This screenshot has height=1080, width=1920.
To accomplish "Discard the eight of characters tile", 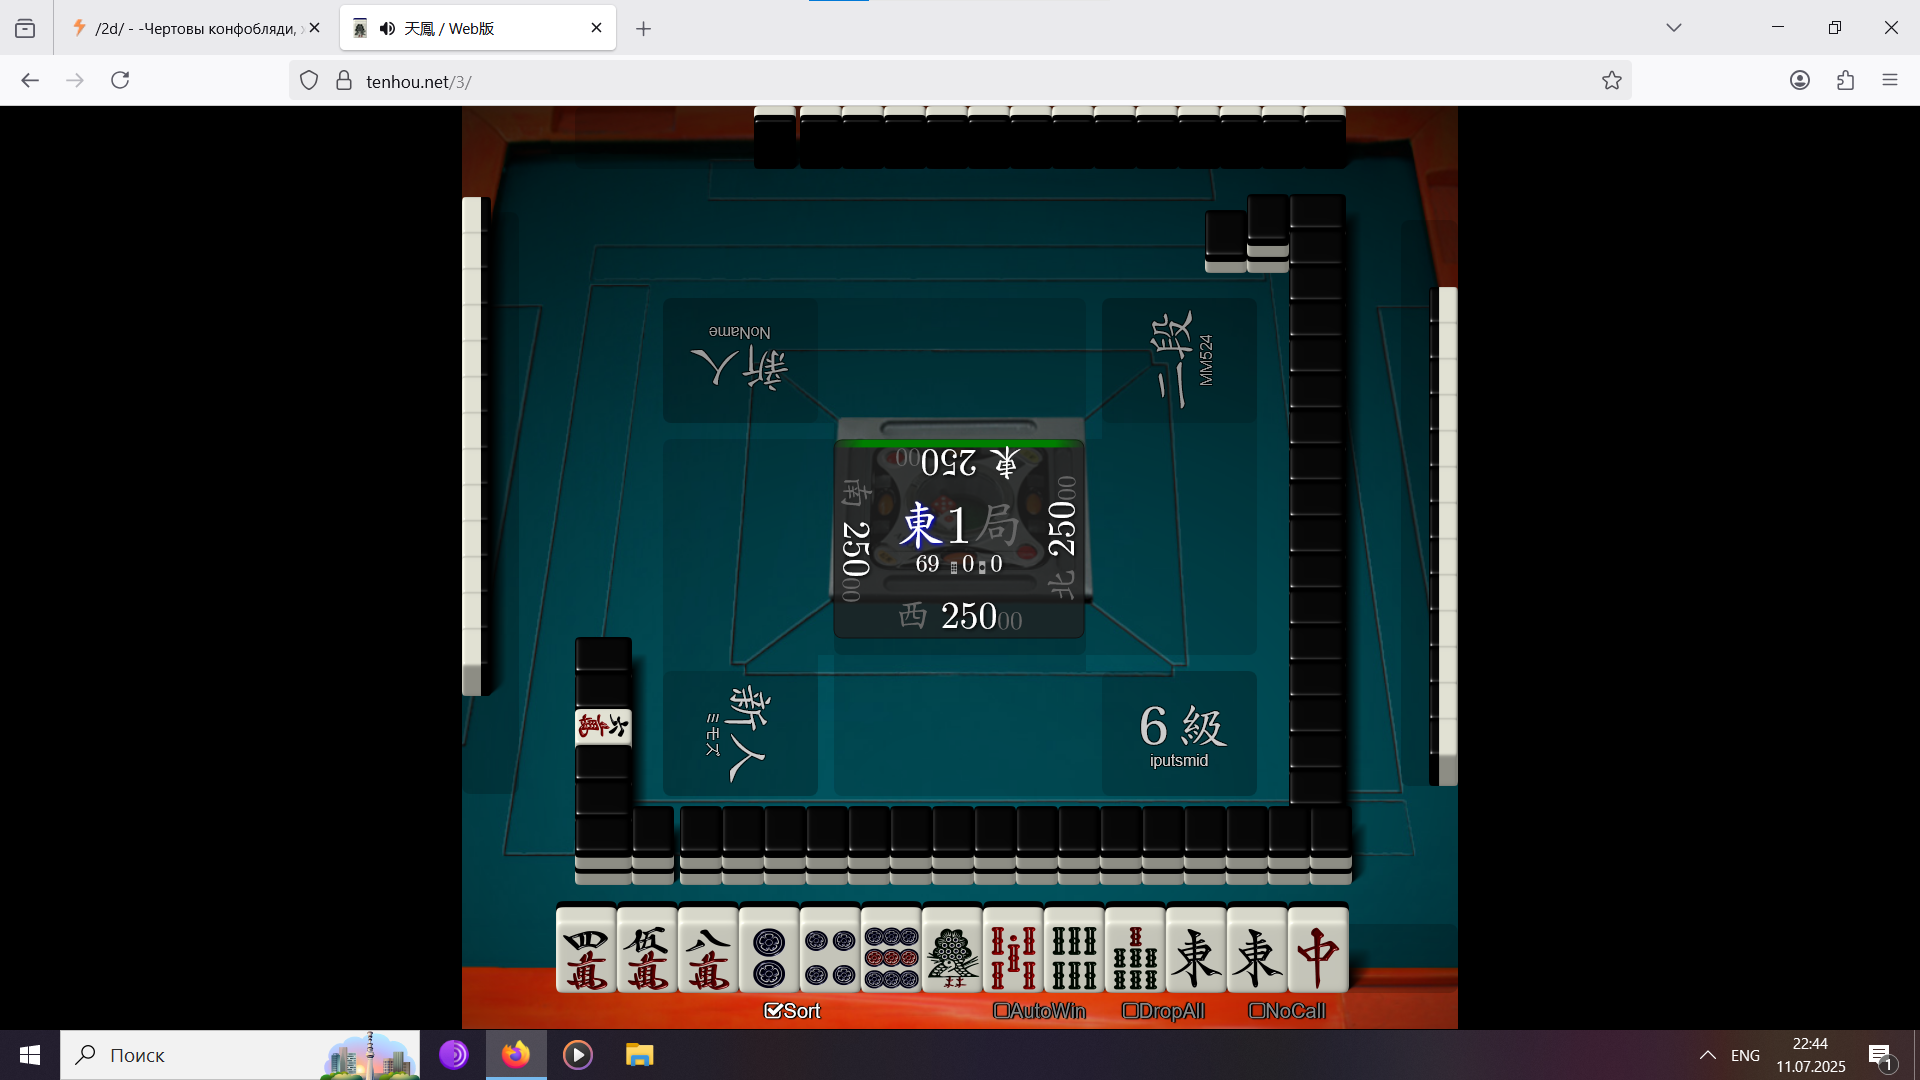I will [x=708, y=950].
